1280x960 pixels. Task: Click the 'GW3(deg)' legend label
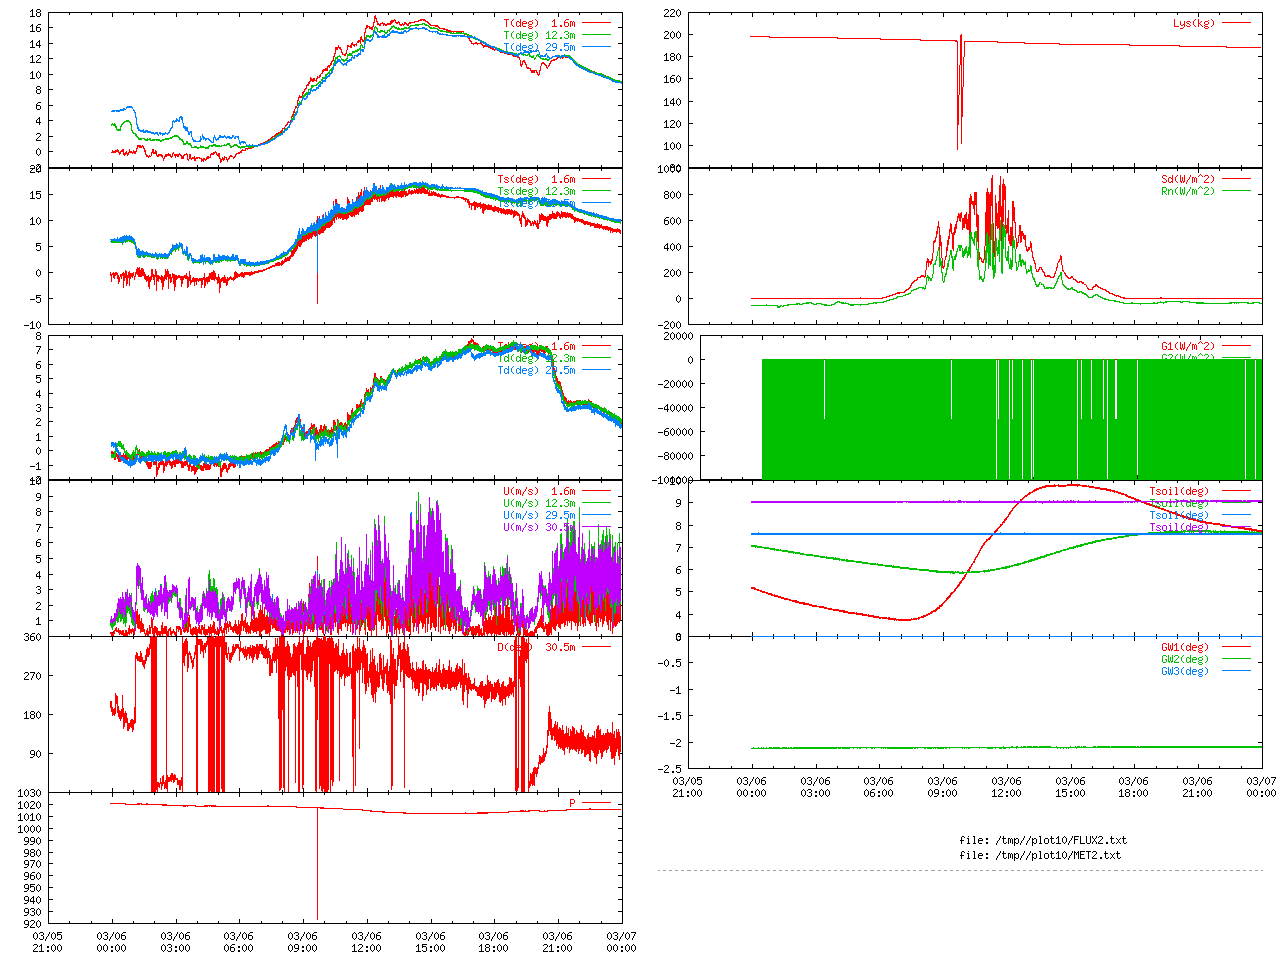tap(1185, 671)
